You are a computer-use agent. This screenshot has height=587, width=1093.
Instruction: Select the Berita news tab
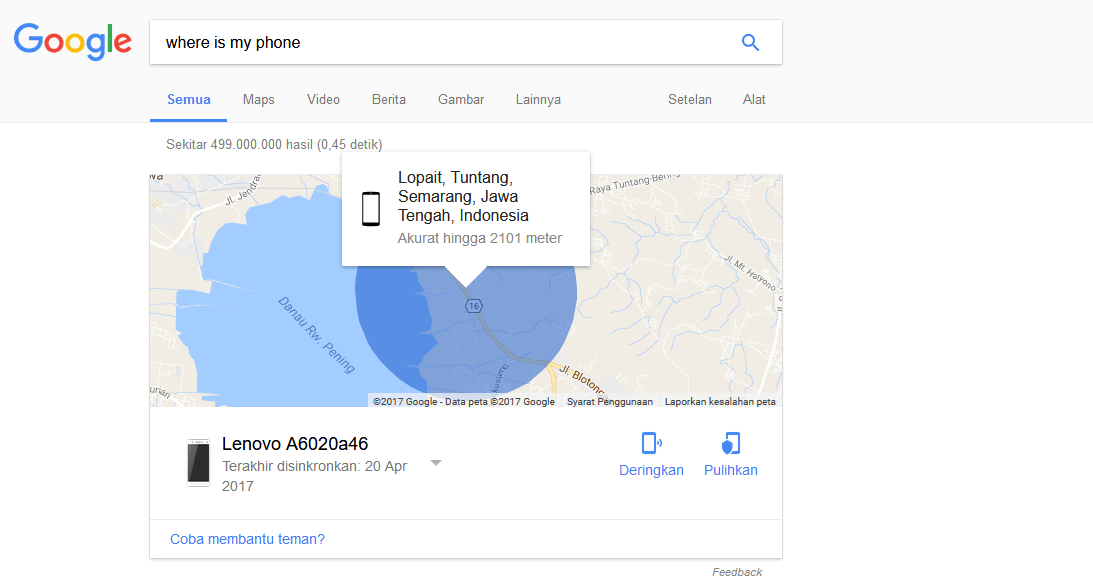(x=389, y=100)
